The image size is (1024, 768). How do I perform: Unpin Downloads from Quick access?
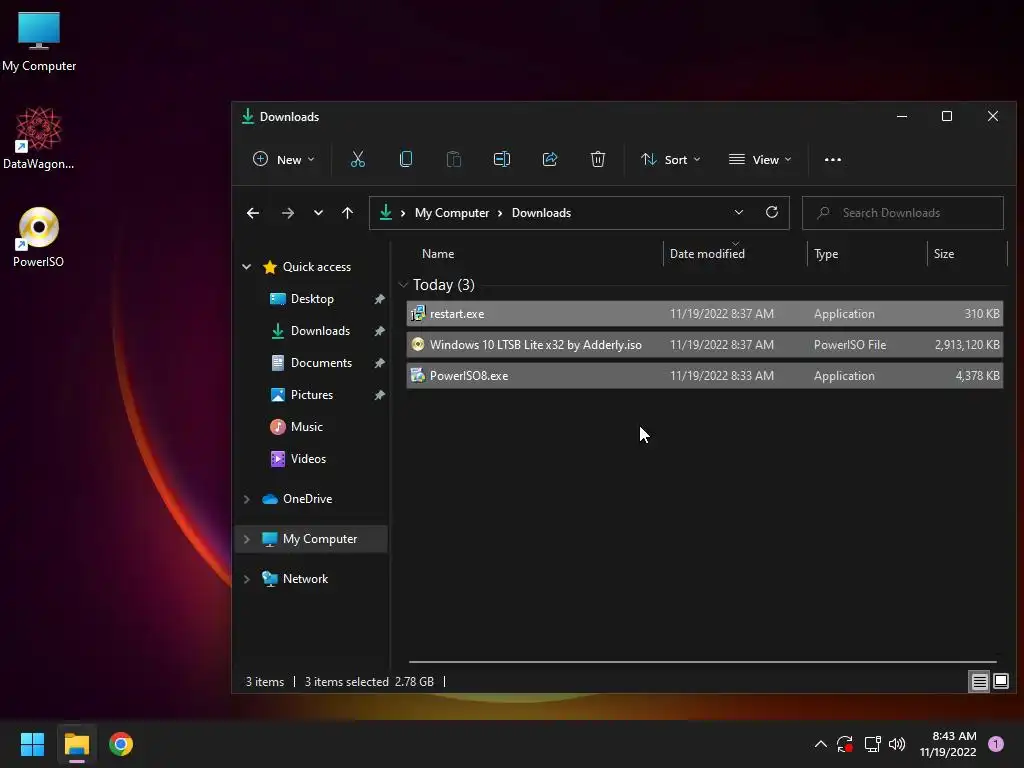coord(379,331)
